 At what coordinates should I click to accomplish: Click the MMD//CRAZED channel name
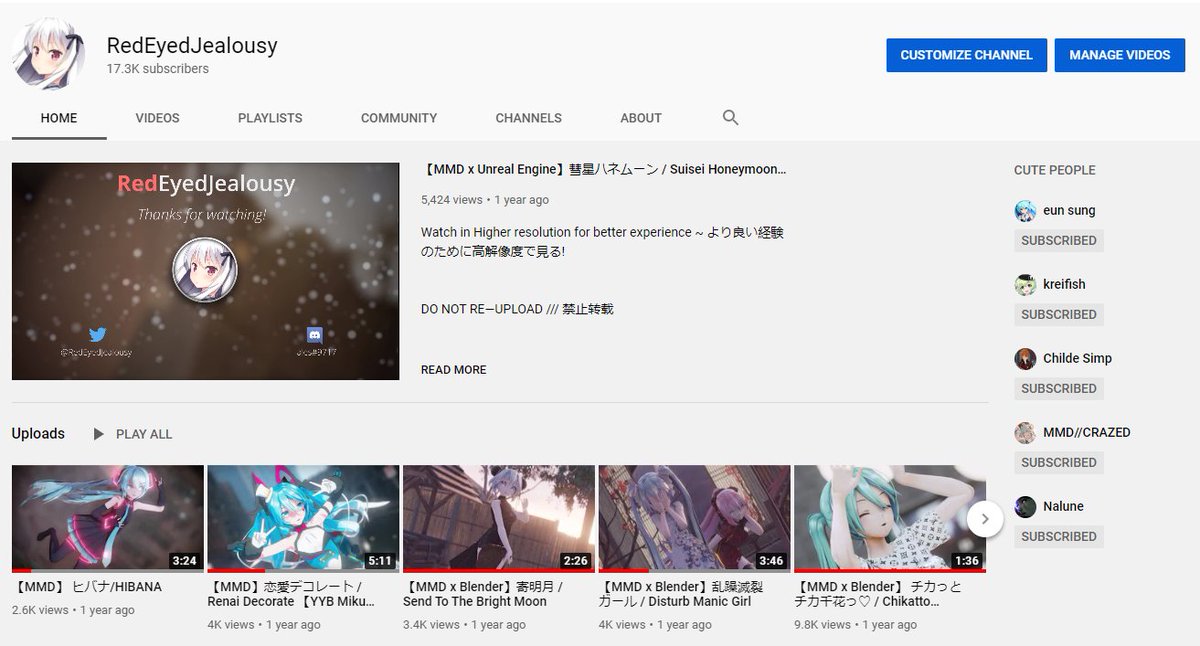1087,433
